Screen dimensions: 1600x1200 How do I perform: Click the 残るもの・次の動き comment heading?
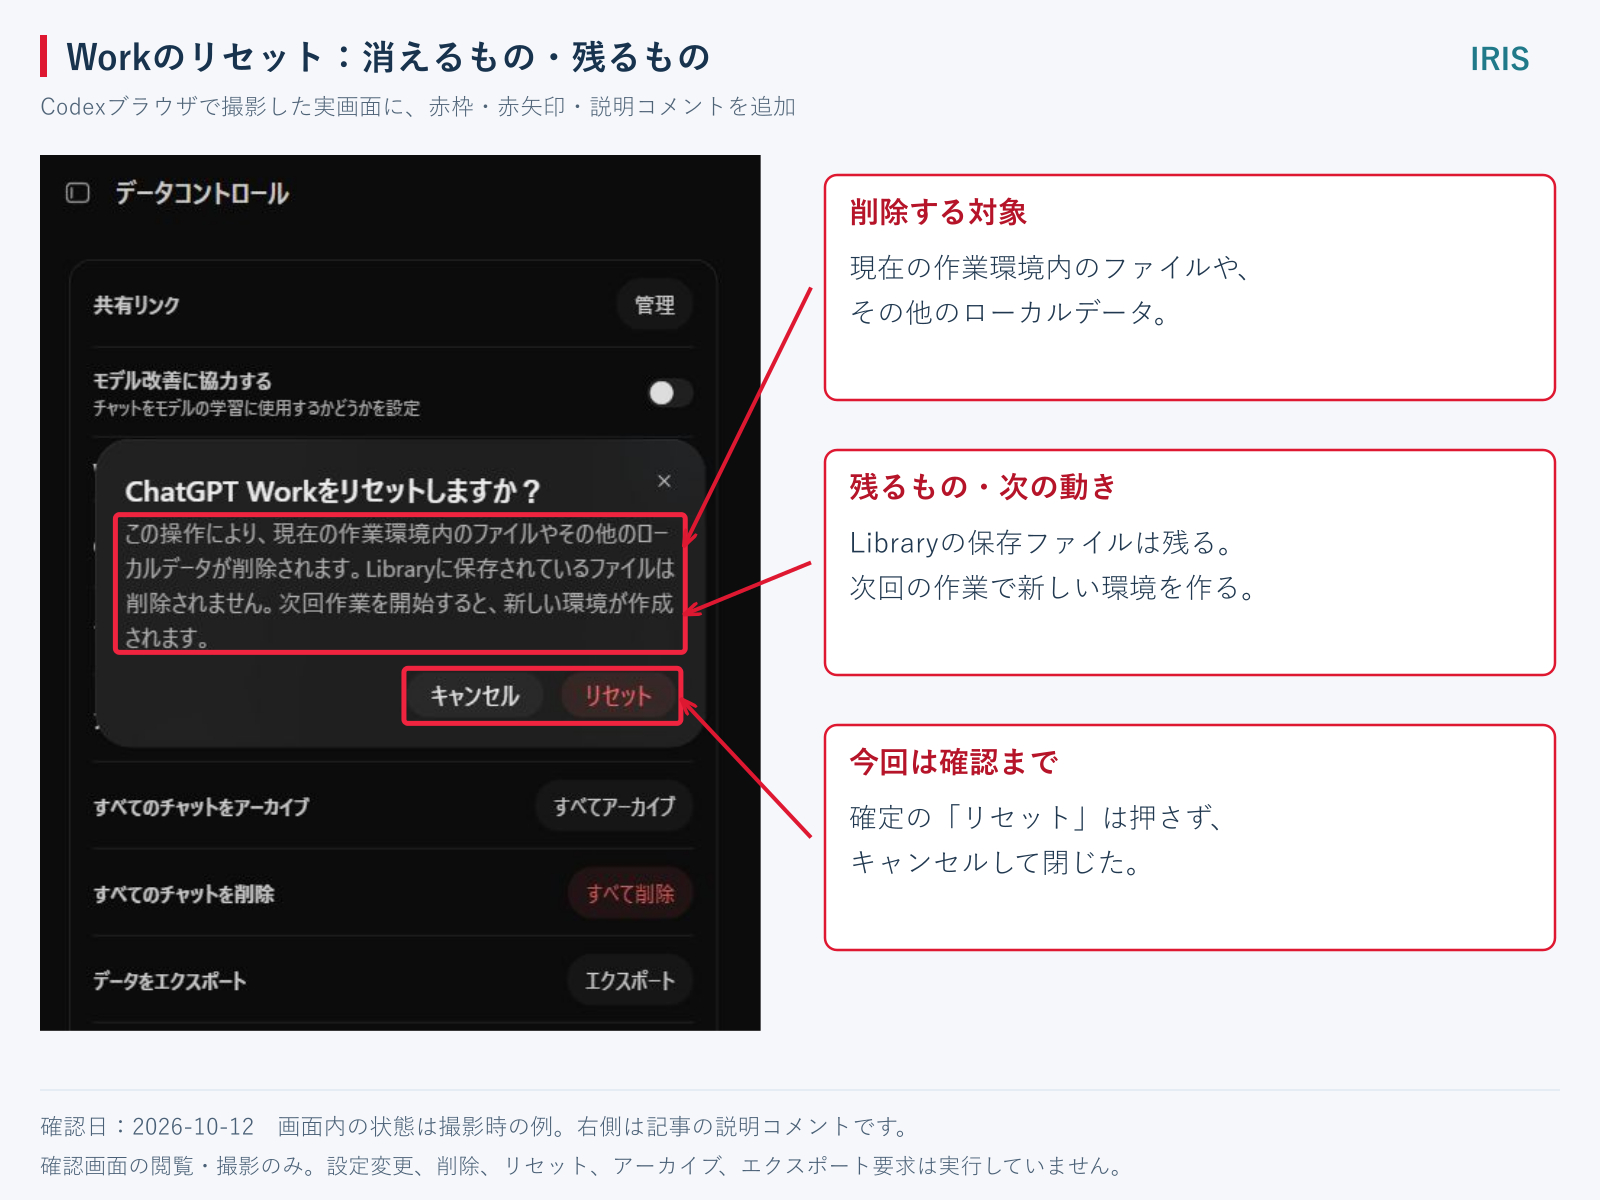click(983, 487)
